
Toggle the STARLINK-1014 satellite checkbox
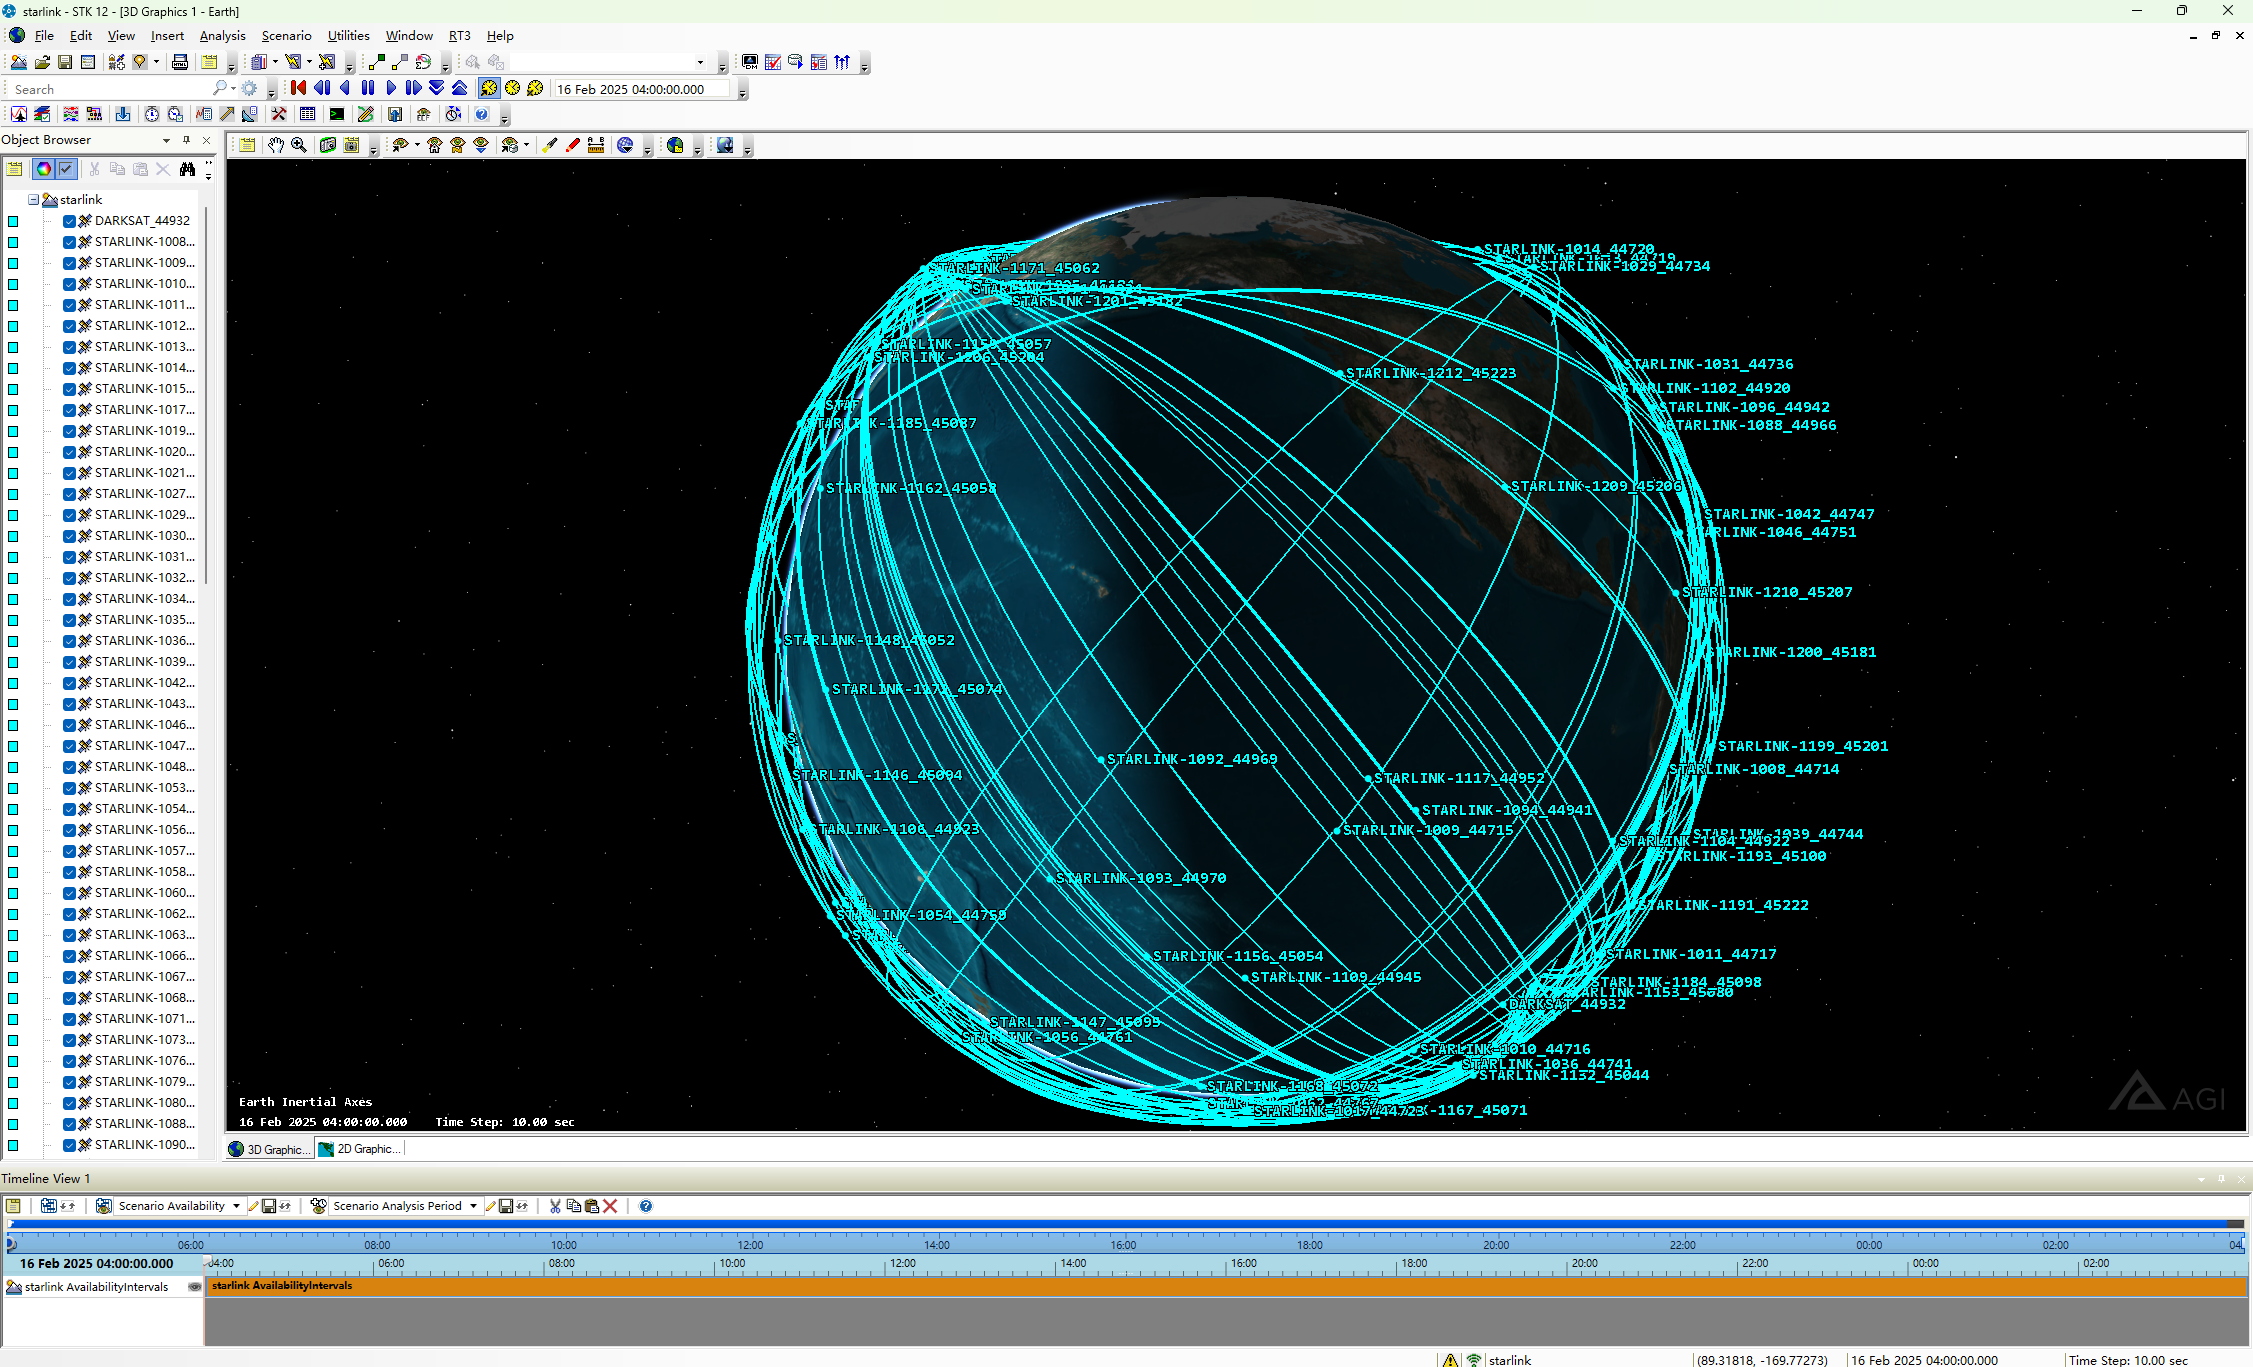pyautogui.click(x=69, y=368)
